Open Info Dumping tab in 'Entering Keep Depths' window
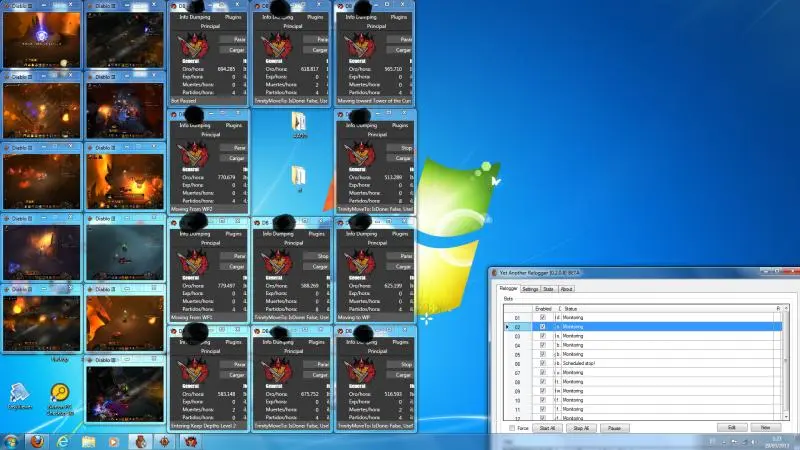 click(195, 342)
